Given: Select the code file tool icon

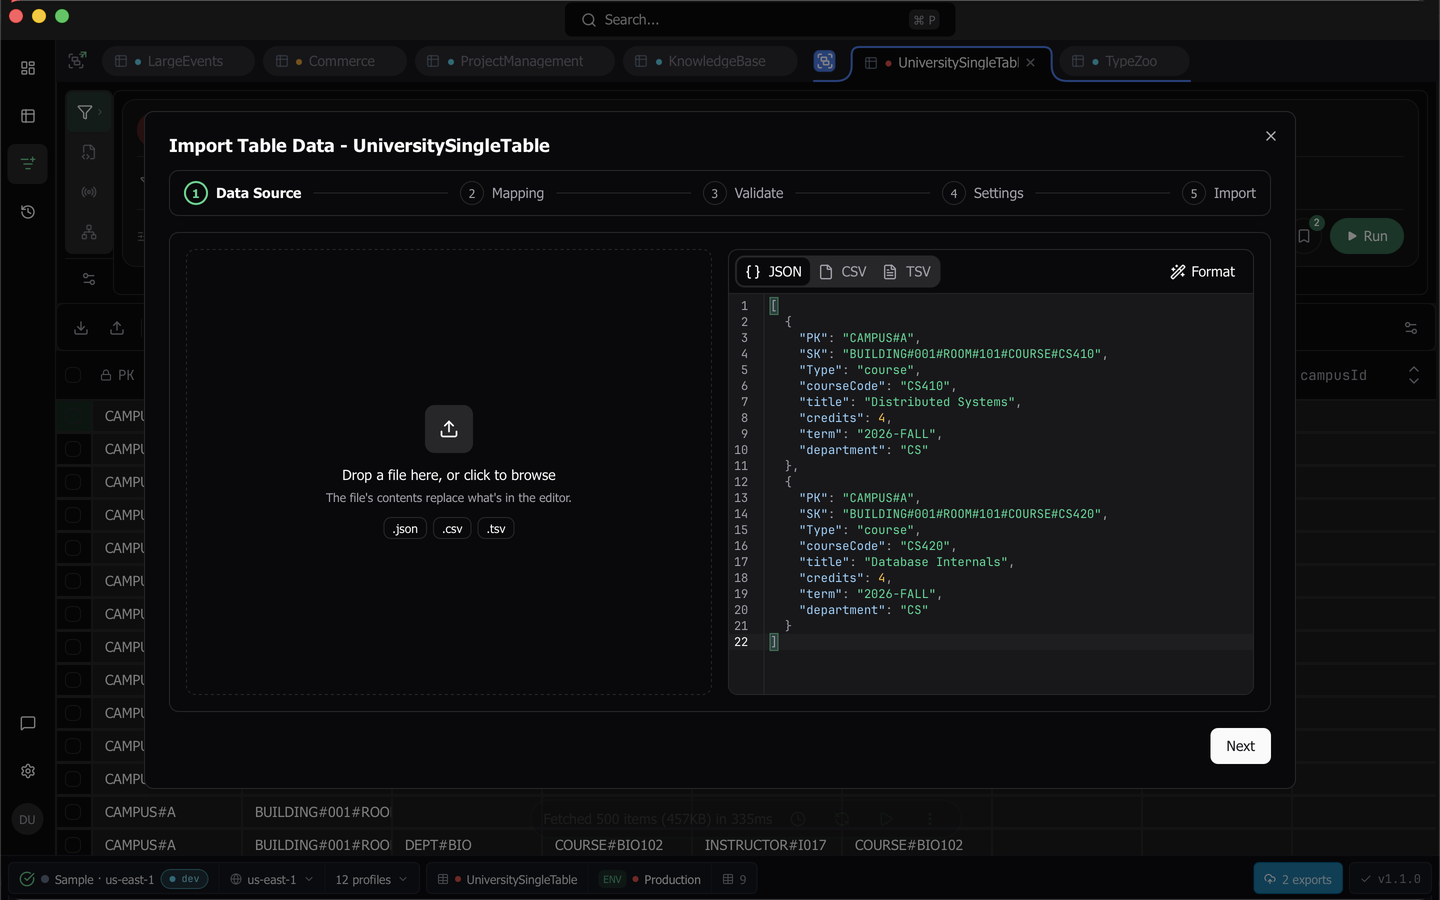Looking at the screenshot, I should coord(89,152).
